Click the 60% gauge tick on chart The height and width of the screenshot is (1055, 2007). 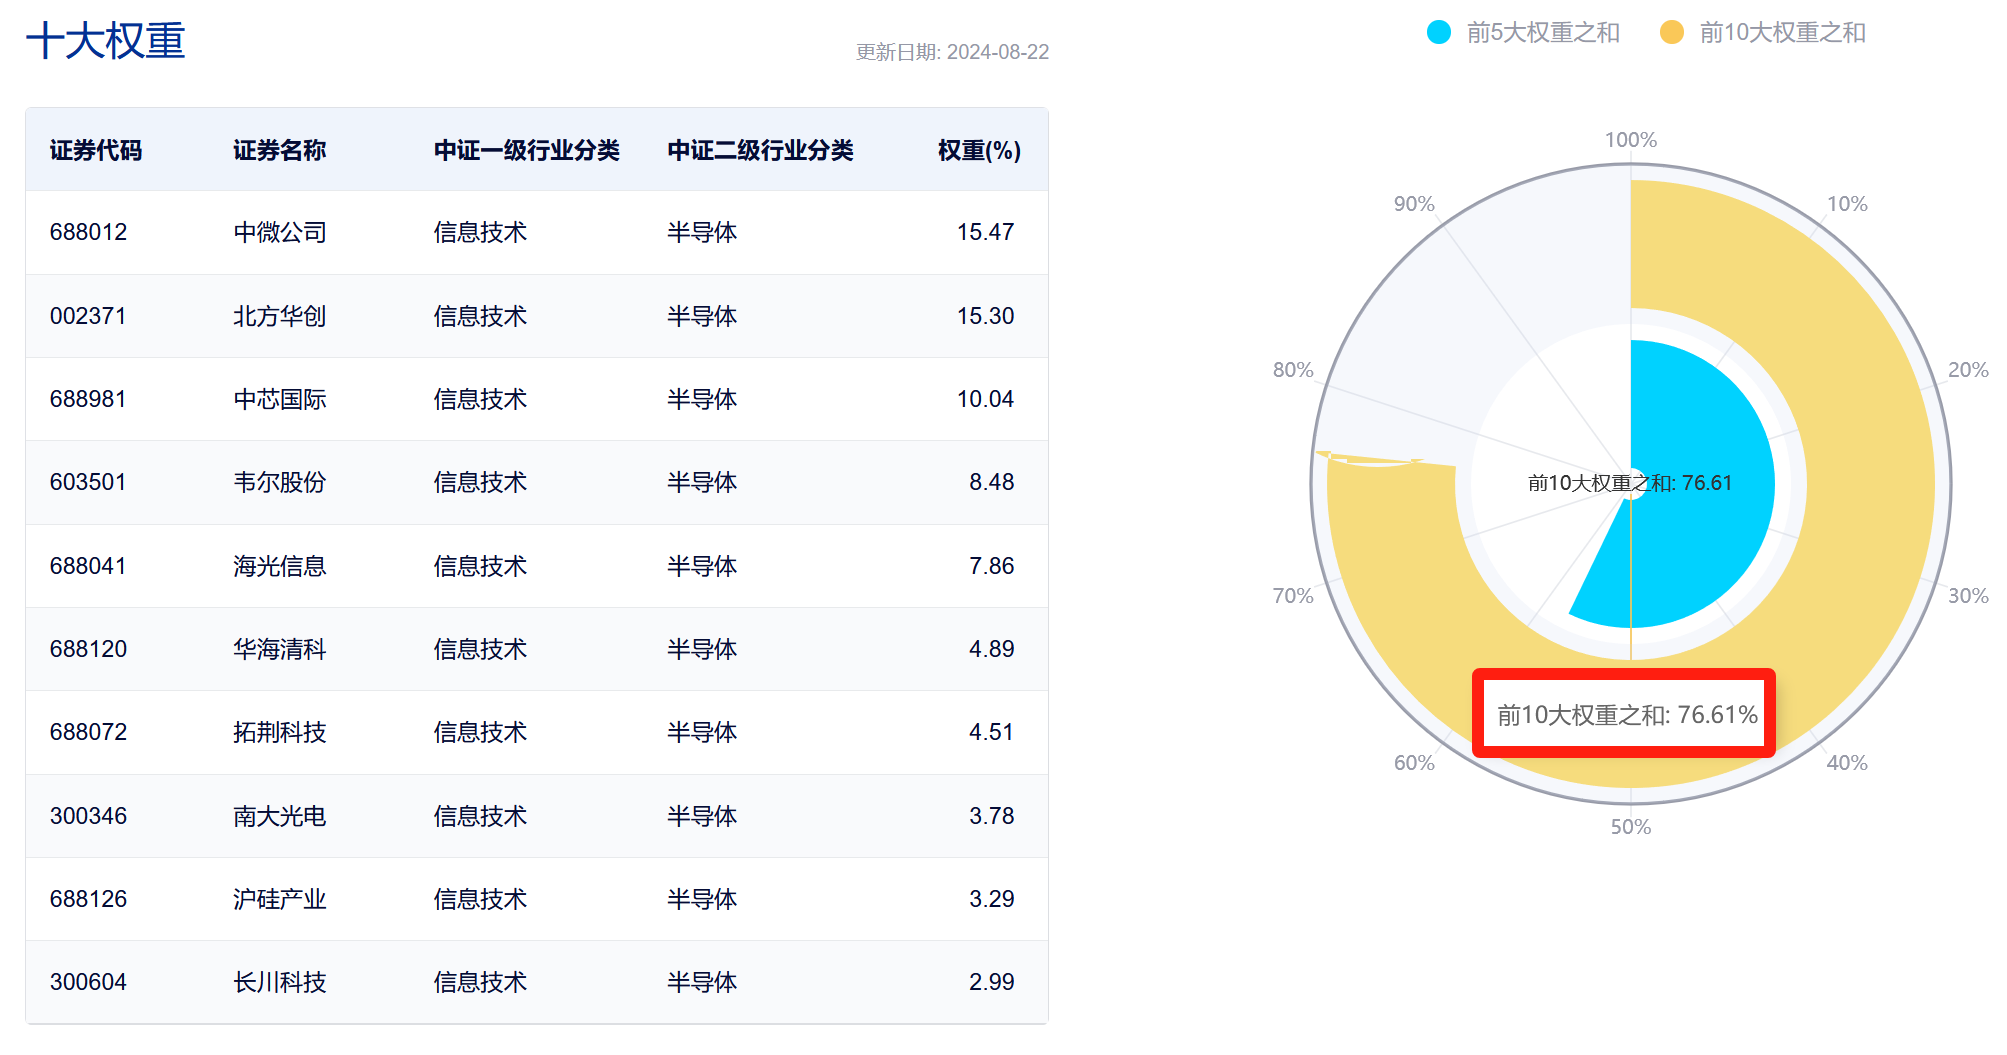(x=1413, y=762)
